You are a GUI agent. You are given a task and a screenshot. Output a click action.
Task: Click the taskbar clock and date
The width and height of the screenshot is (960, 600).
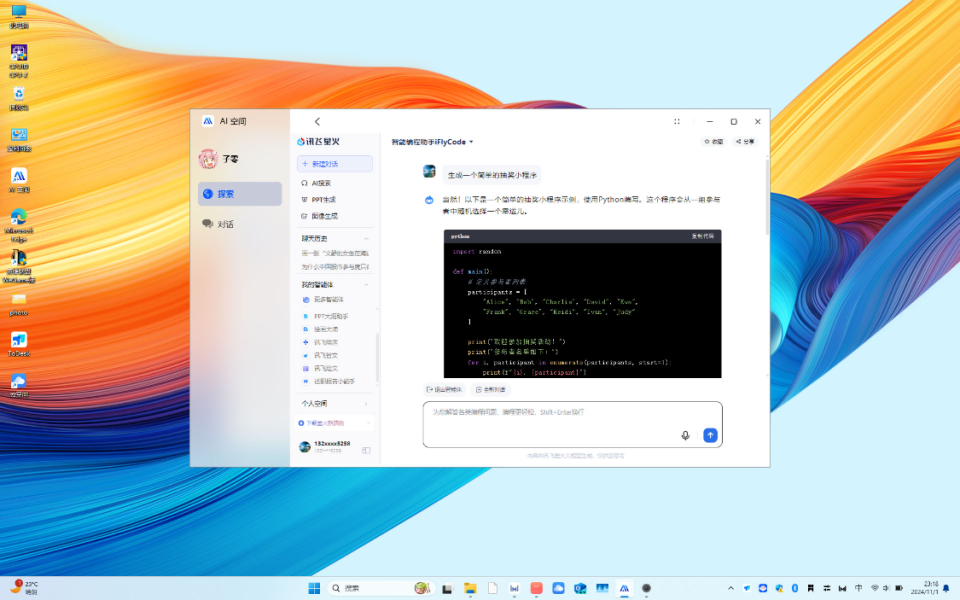click(x=924, y=588)
